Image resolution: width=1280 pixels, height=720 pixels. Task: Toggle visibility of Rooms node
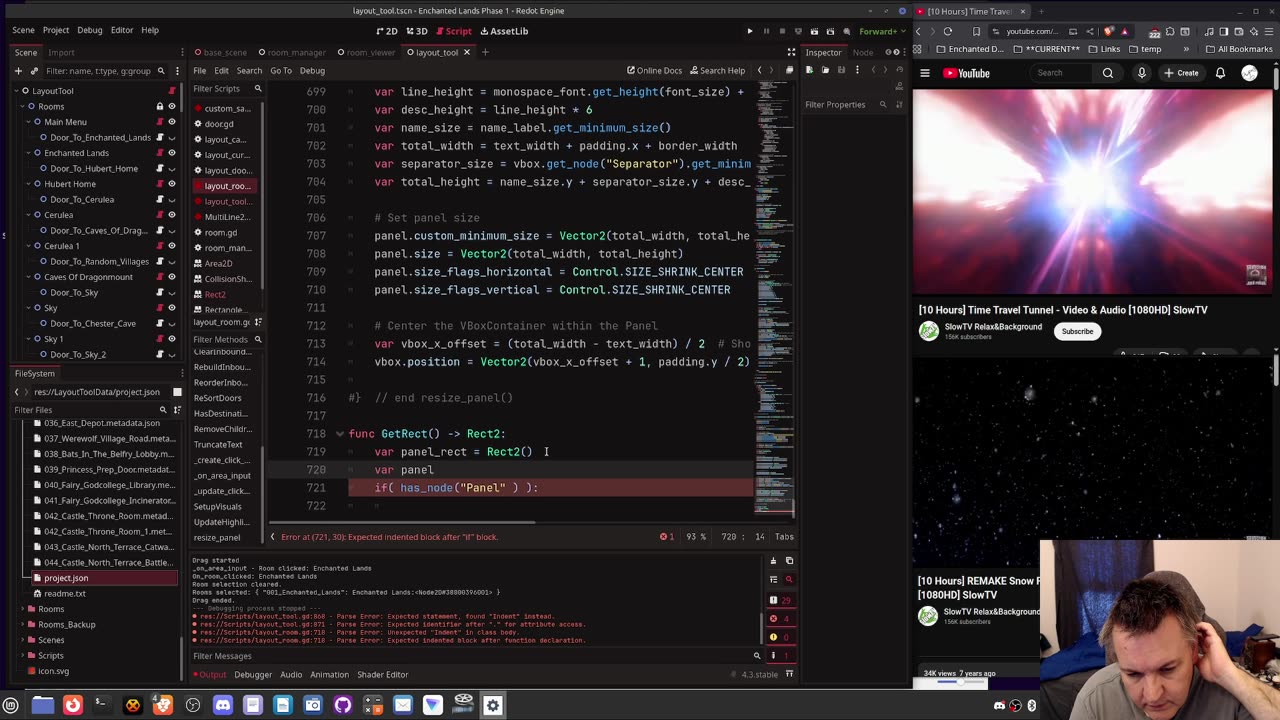[x=171, y=106]
